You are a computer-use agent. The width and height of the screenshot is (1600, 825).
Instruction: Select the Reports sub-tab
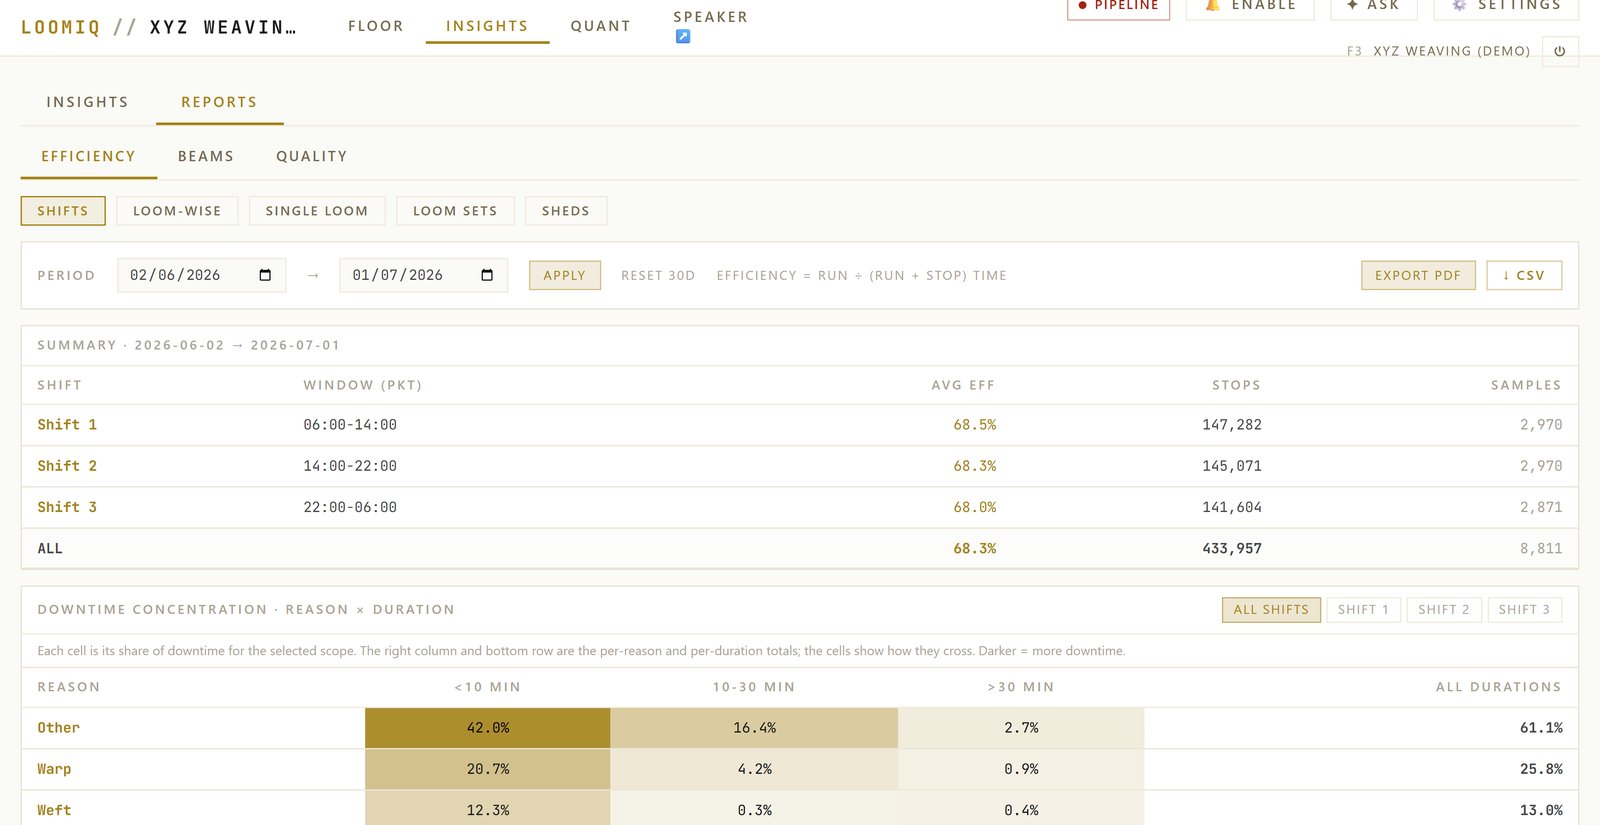click(220, 102)
